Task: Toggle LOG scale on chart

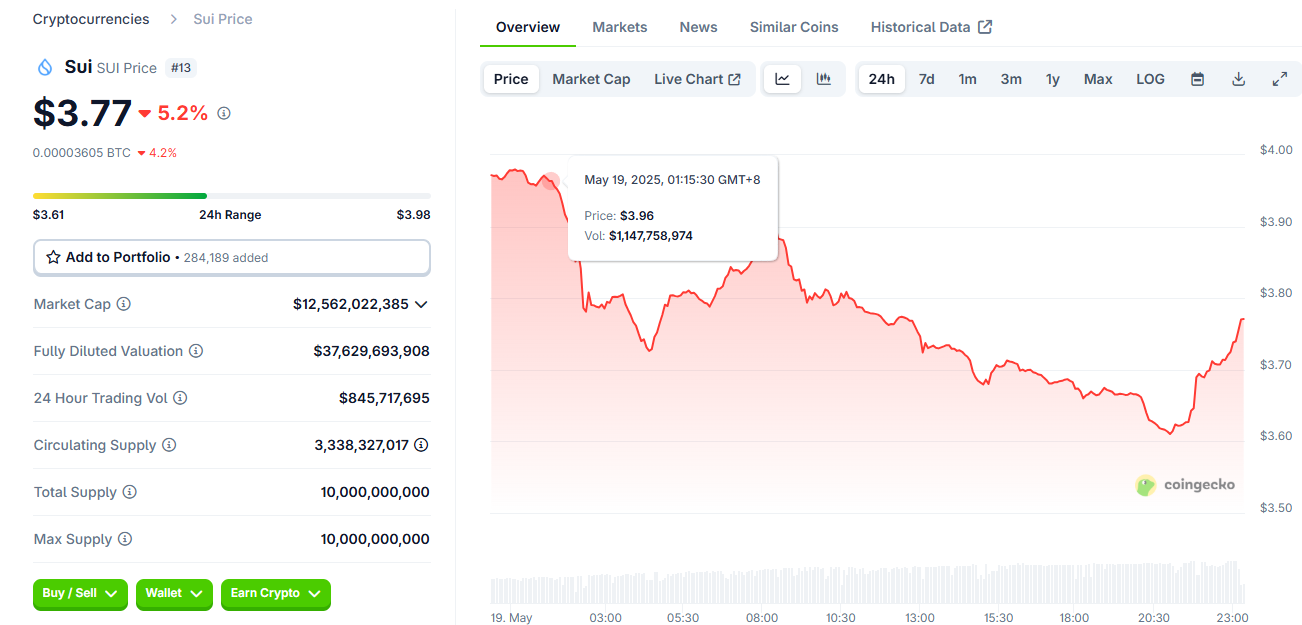Action: click(1150, 79)
